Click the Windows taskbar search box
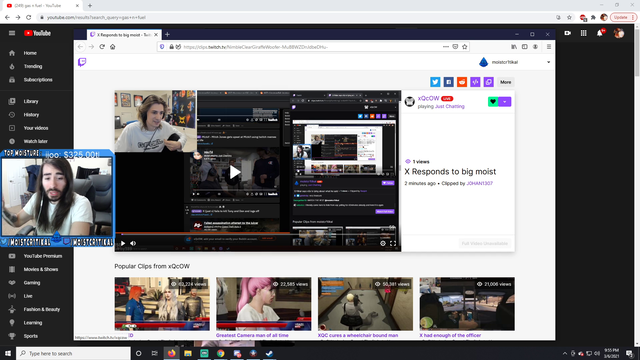640x360 pixels. (73, 353)
